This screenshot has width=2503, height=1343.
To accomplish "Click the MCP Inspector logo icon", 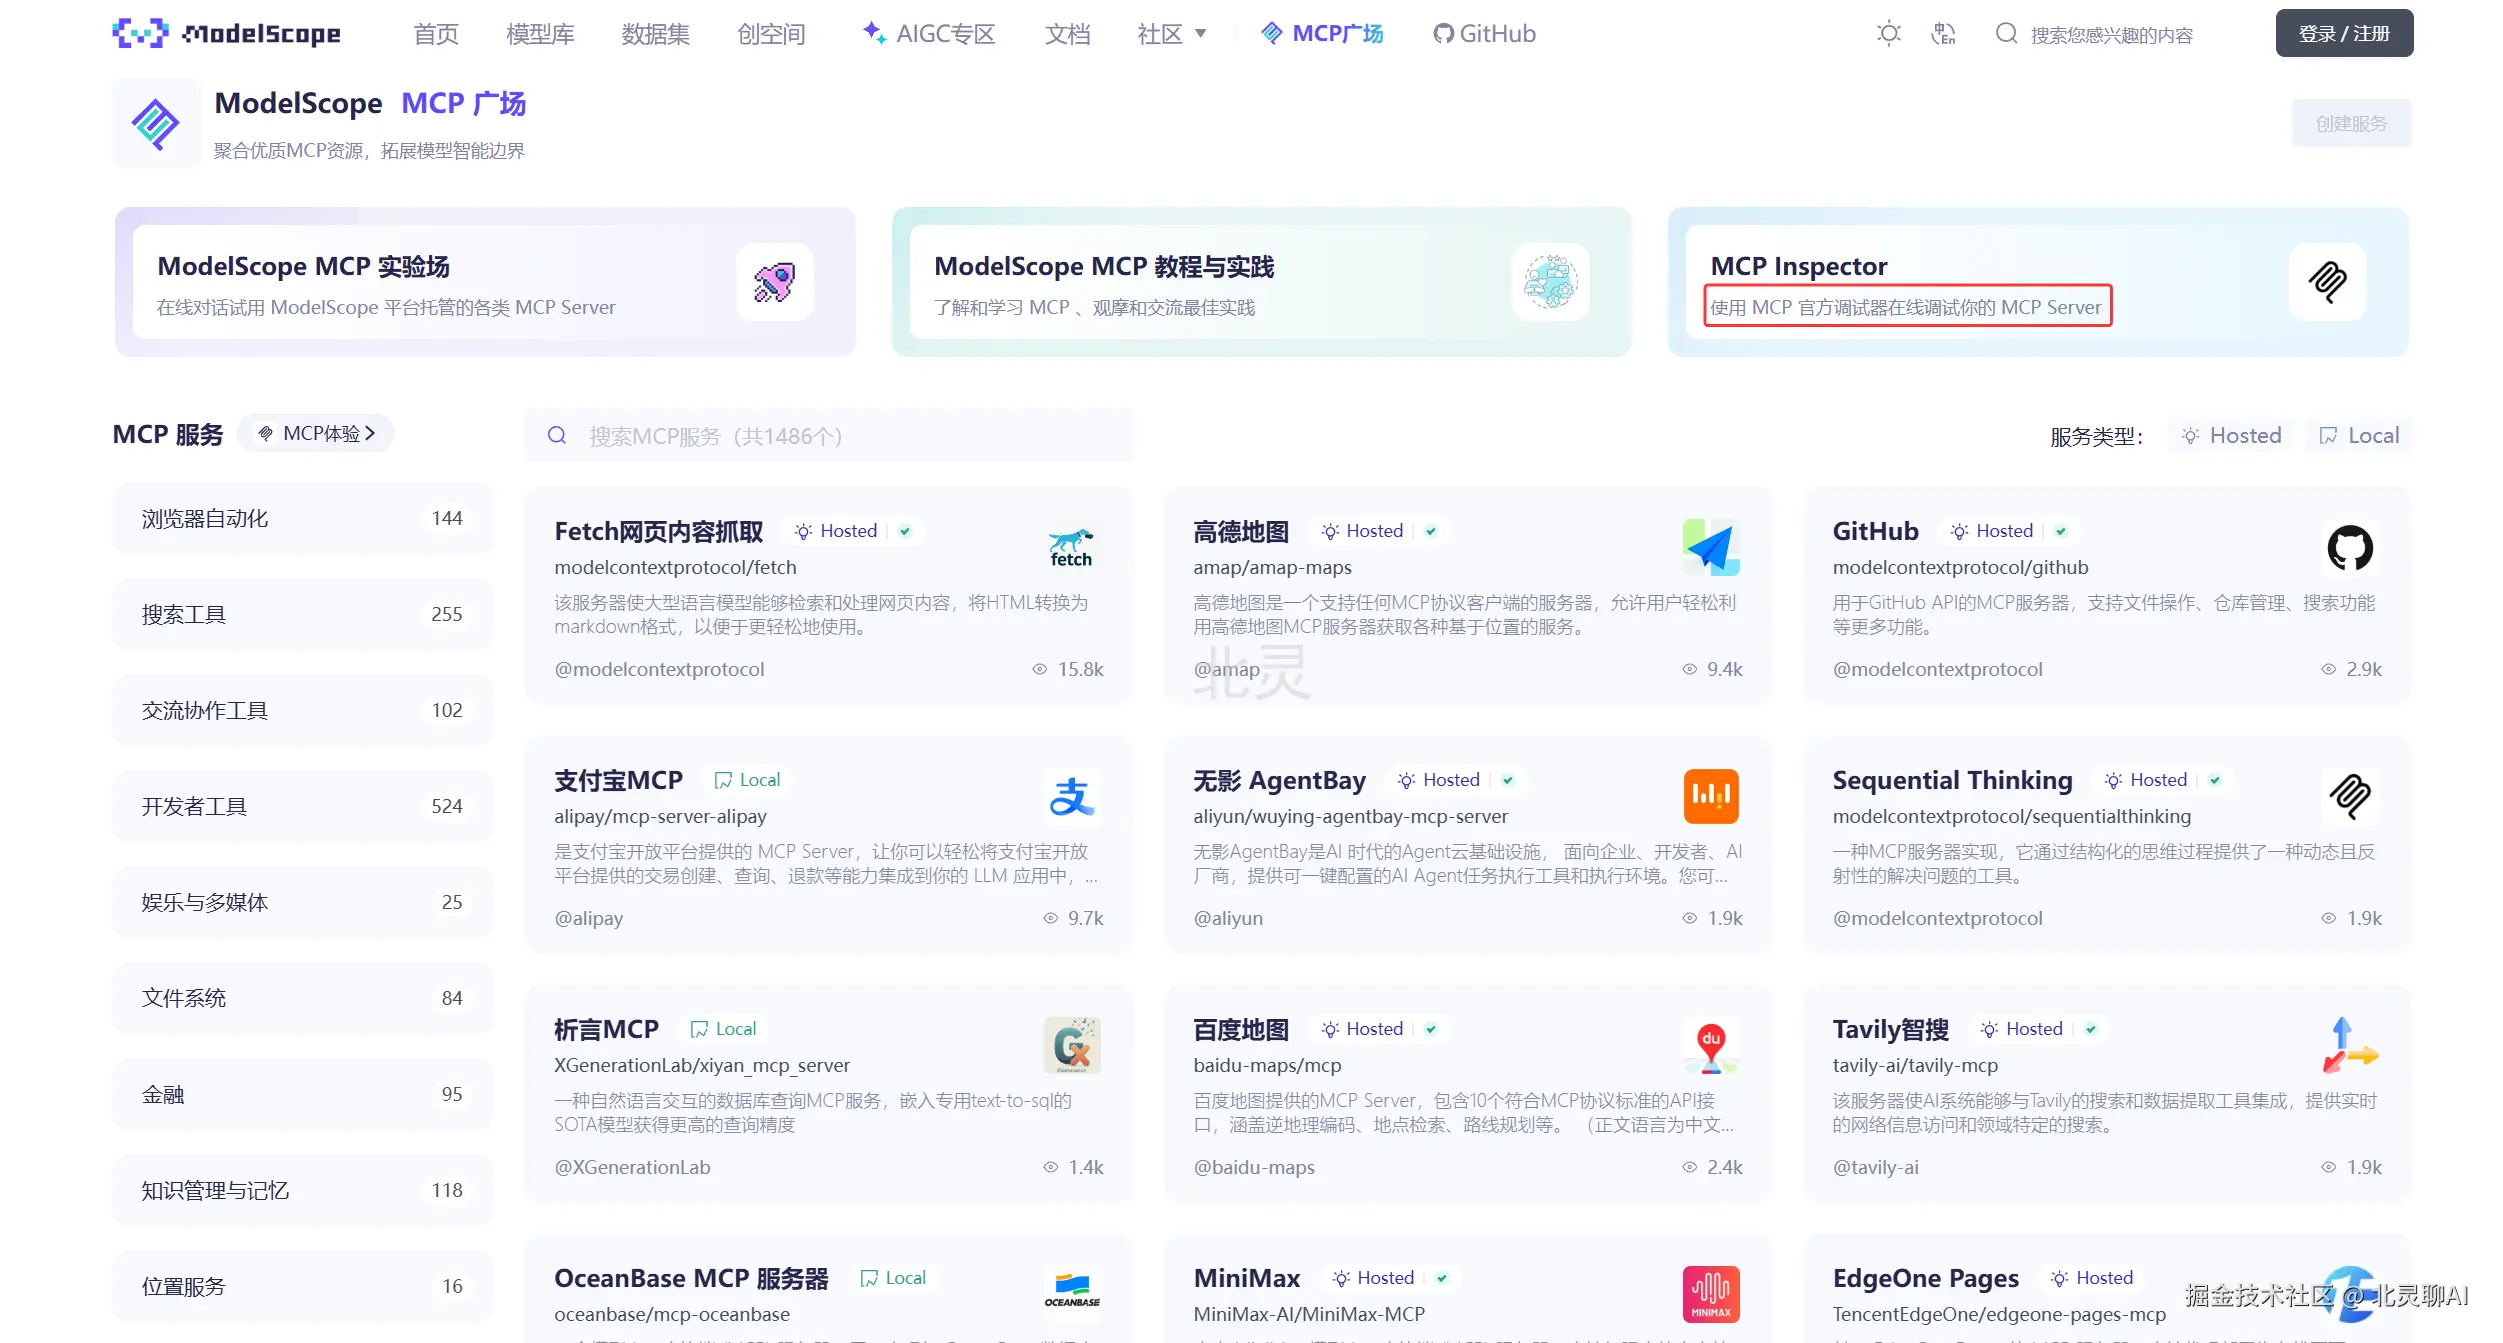I will pos(2327,282).
